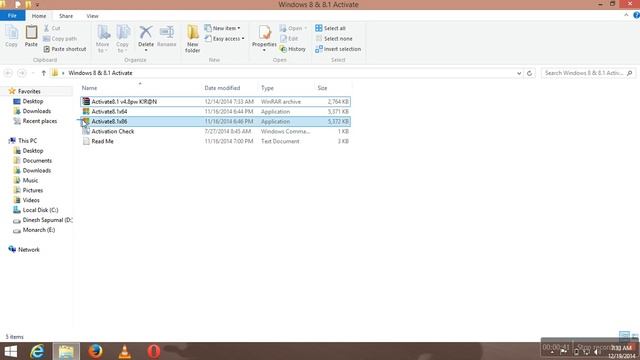Viewport: 640px width, 360px height.
Task: Go up one folder level
Action: 43,73
